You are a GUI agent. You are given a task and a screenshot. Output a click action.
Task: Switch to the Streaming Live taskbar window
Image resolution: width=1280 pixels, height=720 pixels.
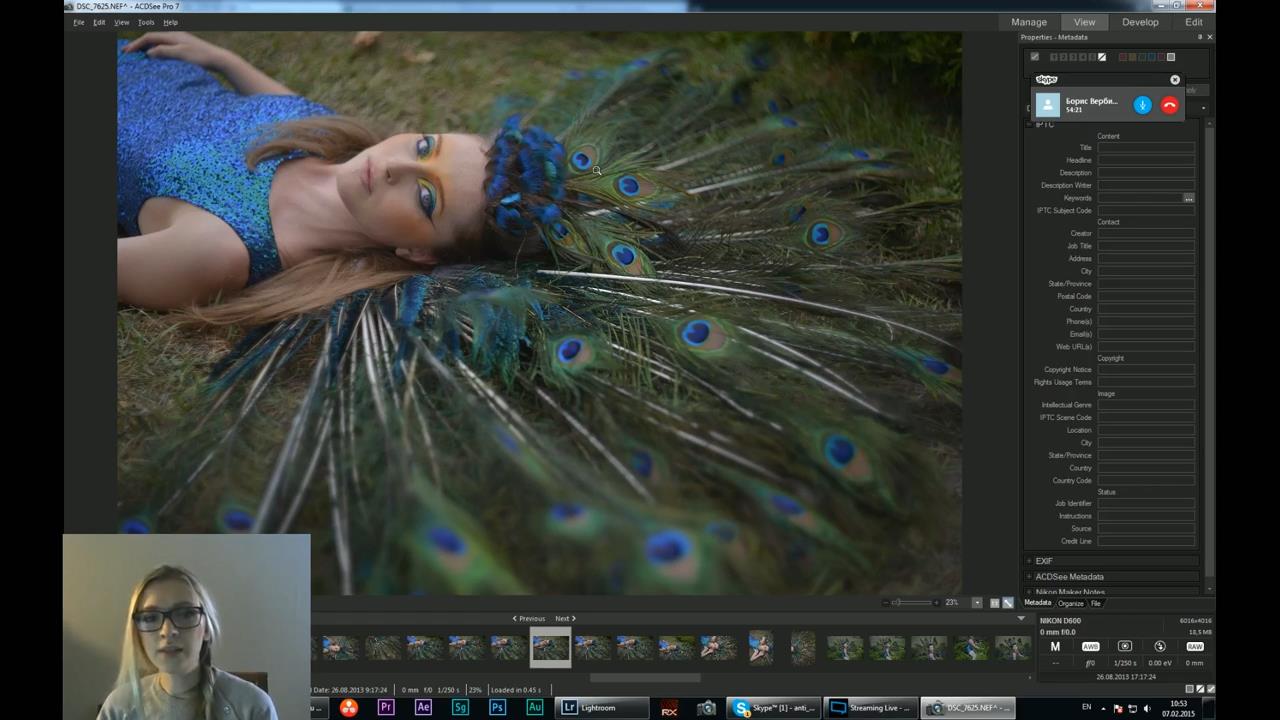[x=870, y=708]
